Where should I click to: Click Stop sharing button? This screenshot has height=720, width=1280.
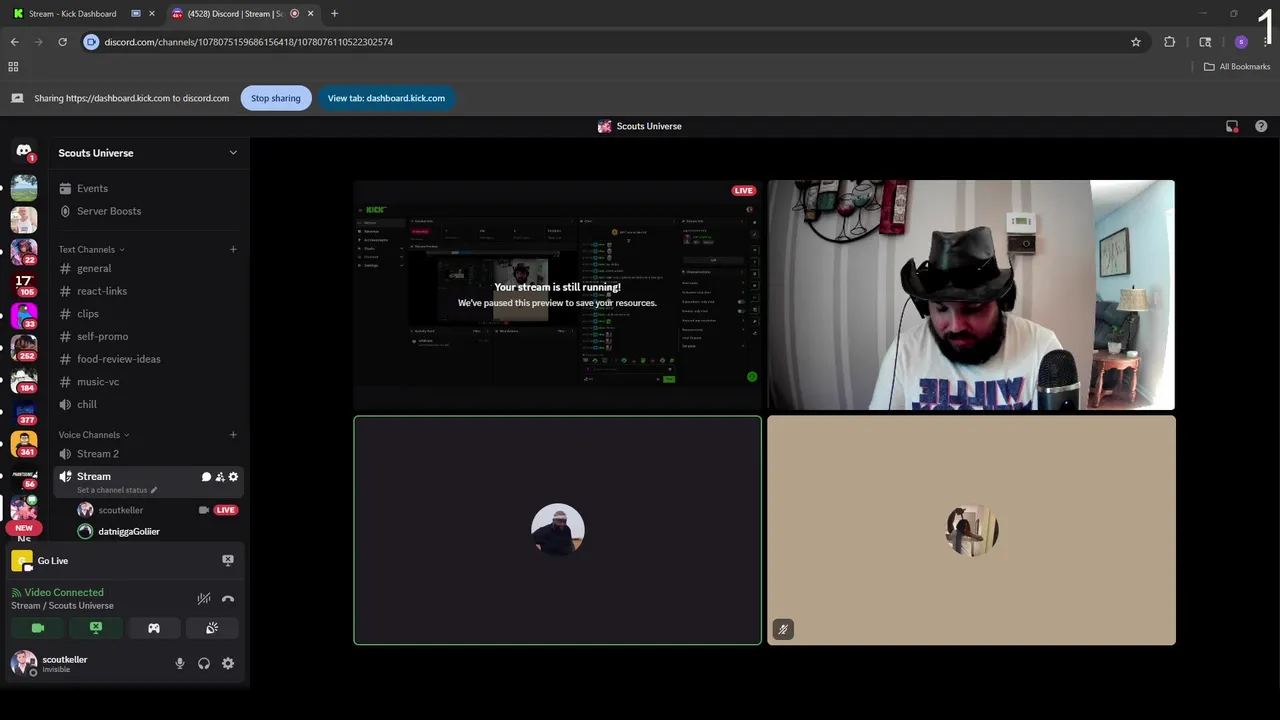pos(276,98)
